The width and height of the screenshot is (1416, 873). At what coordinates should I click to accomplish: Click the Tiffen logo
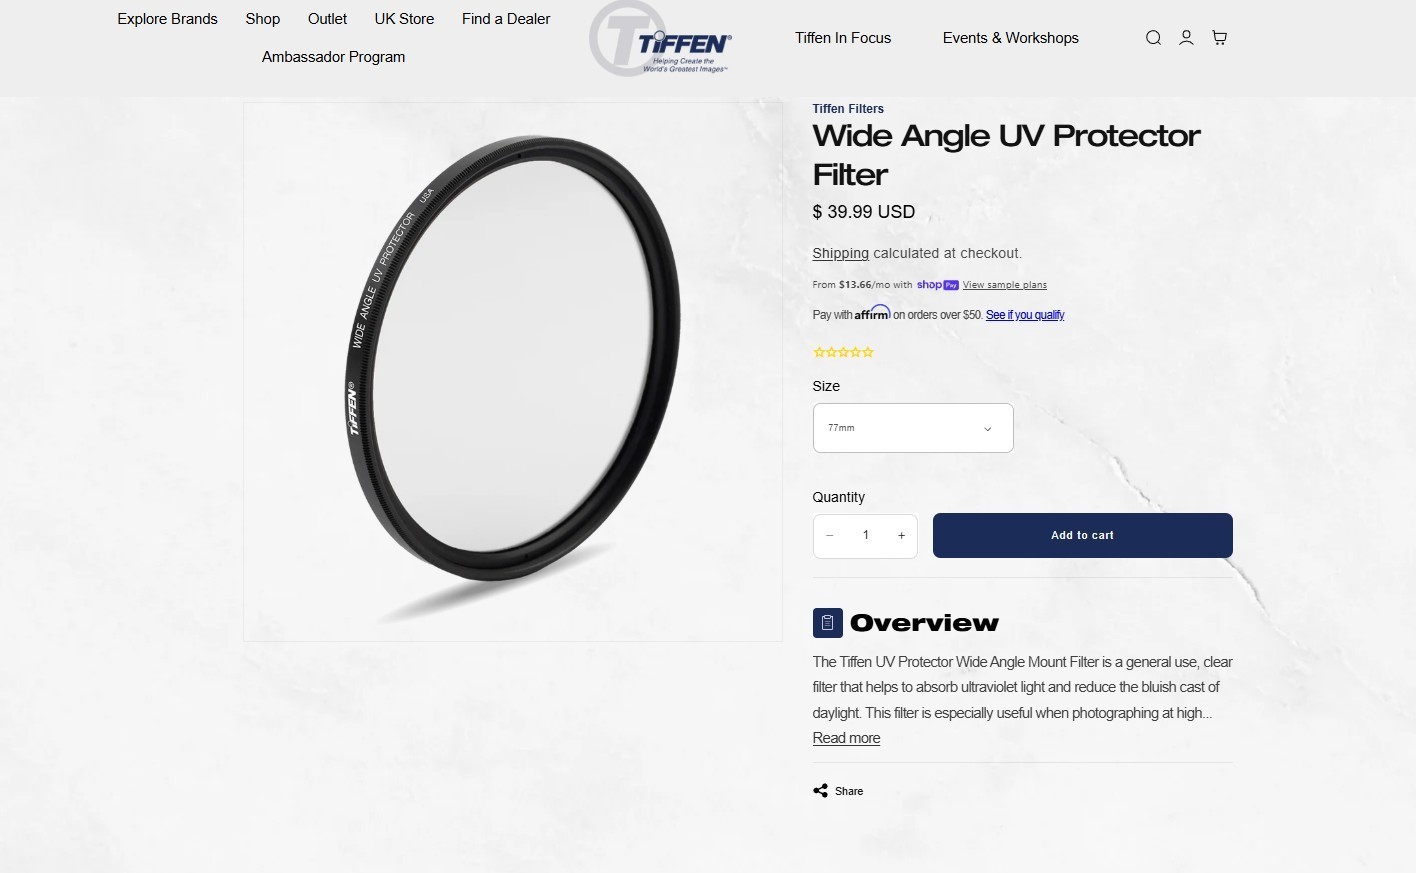pyautogui.click(x=661, y=40)
